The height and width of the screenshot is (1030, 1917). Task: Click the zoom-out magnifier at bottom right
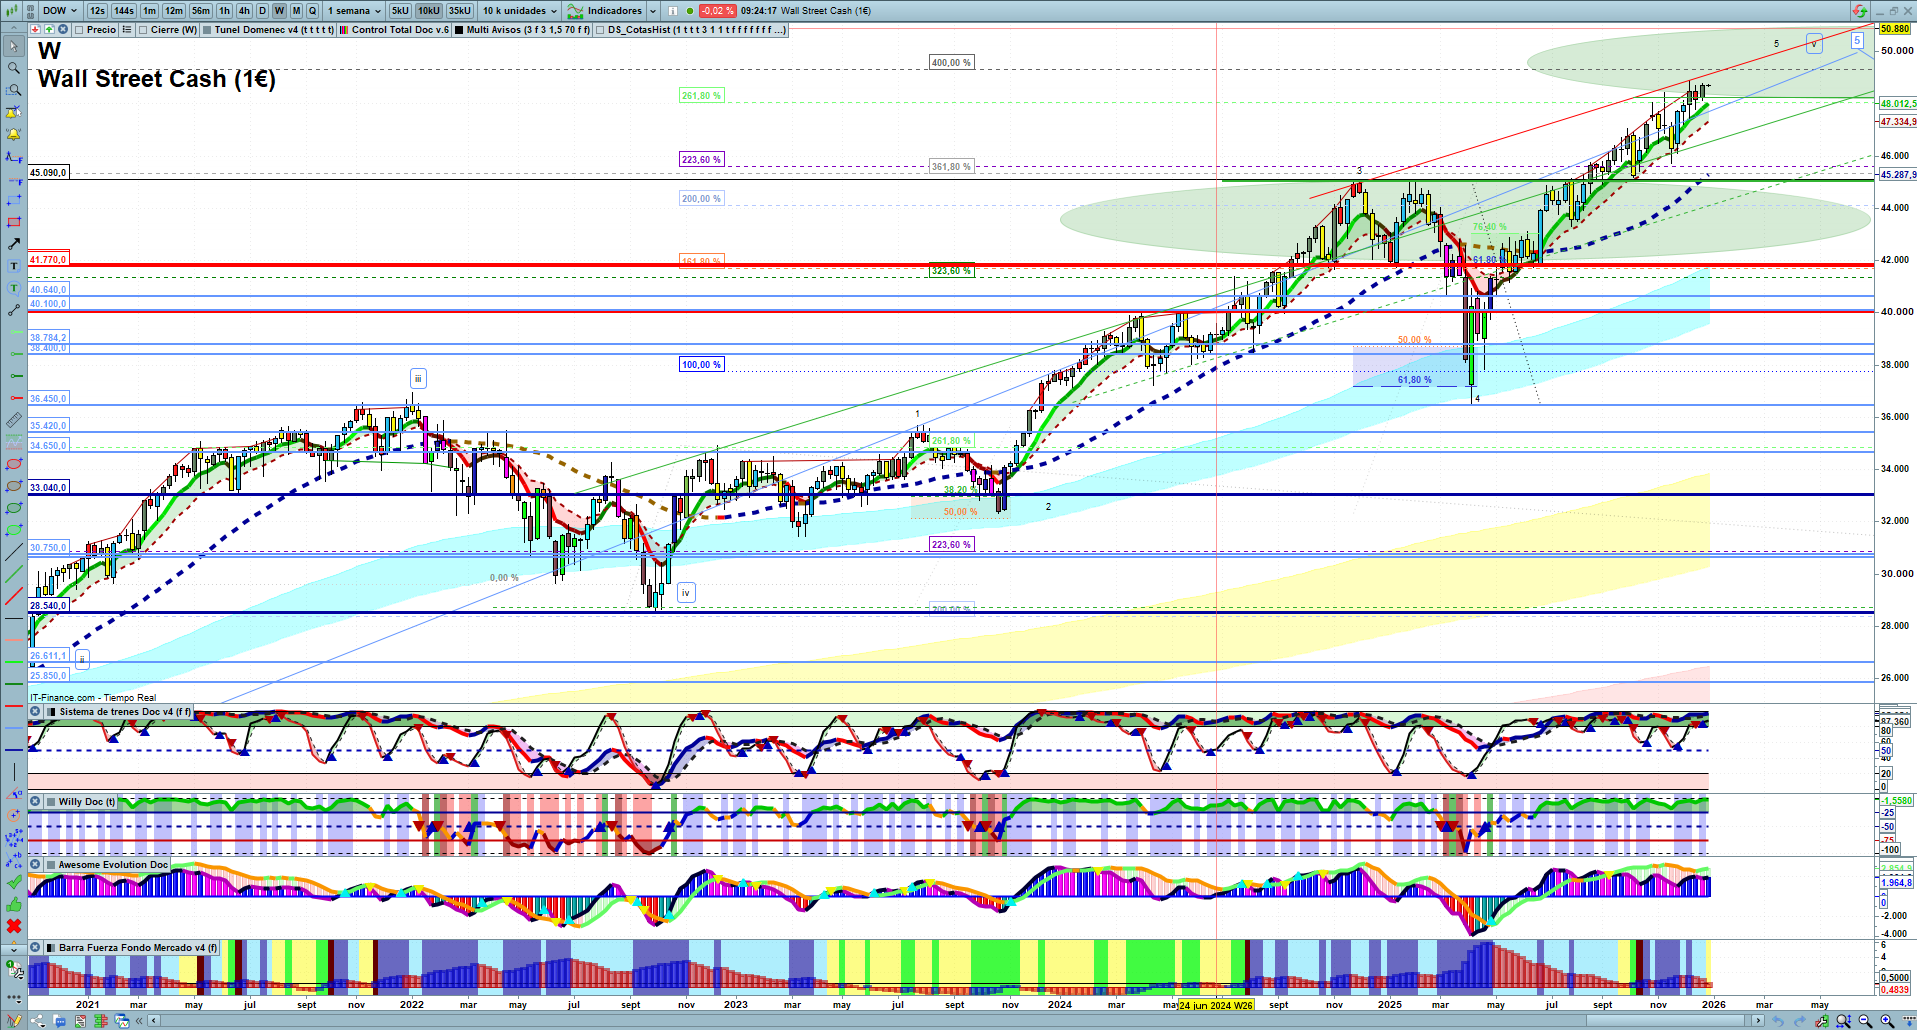pyautogui.click(x=1865, y=1021)
